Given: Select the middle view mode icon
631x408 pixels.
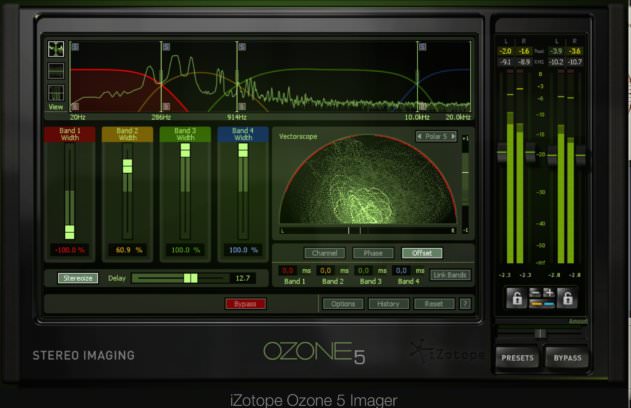Looking at the screenshot, I should point(56,71).
